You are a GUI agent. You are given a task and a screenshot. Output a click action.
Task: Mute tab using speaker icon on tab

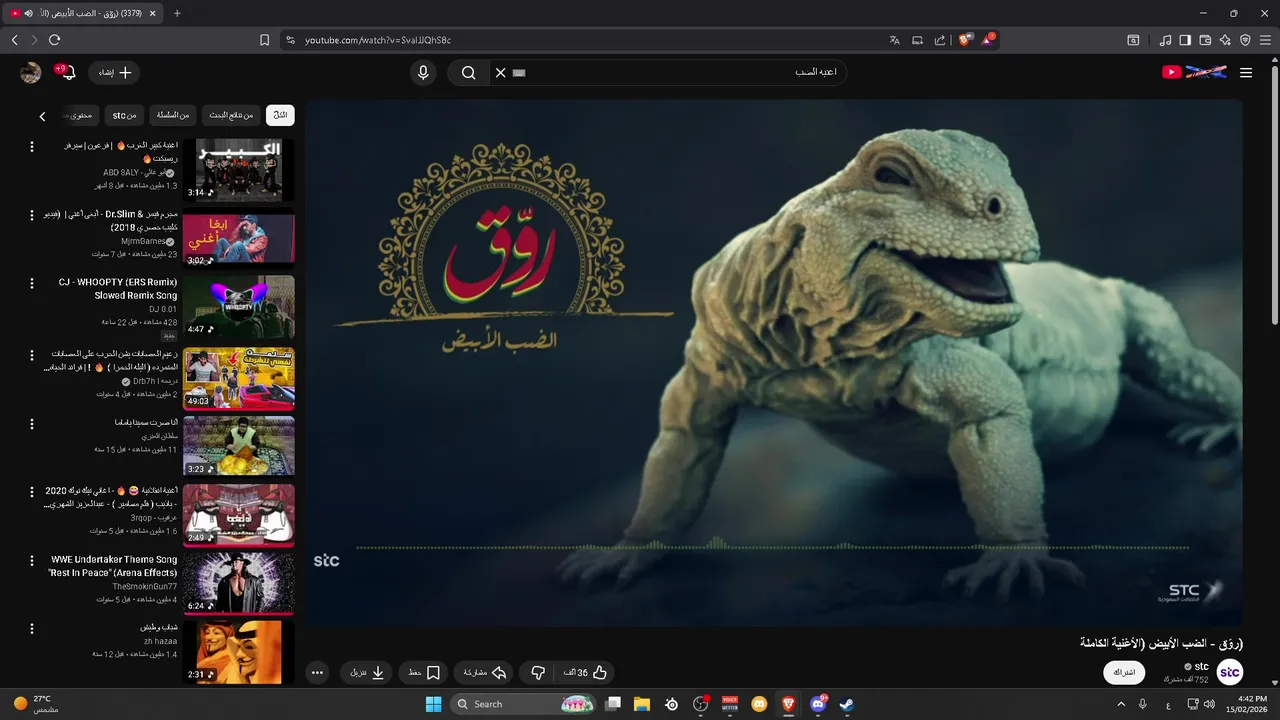28,13
